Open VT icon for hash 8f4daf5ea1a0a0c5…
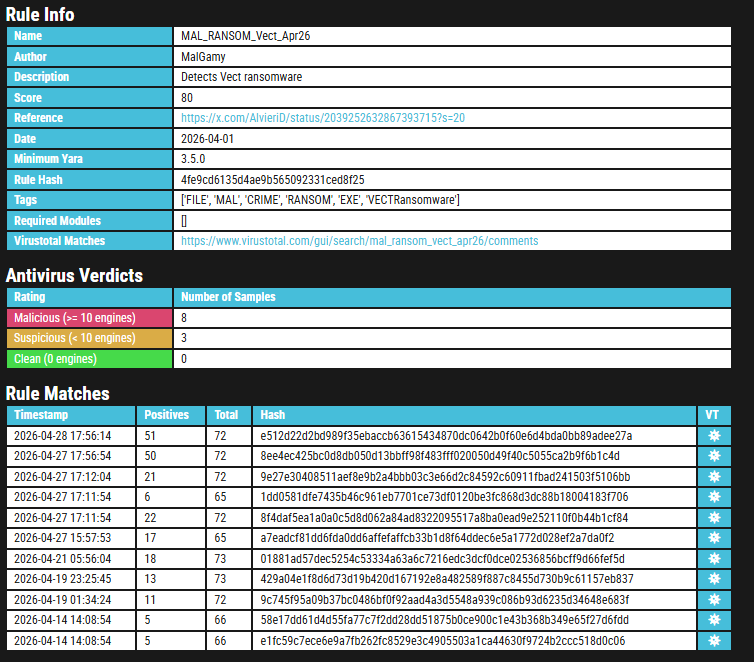The width and height of the screenshot is (754, 662). pos(714,517)
